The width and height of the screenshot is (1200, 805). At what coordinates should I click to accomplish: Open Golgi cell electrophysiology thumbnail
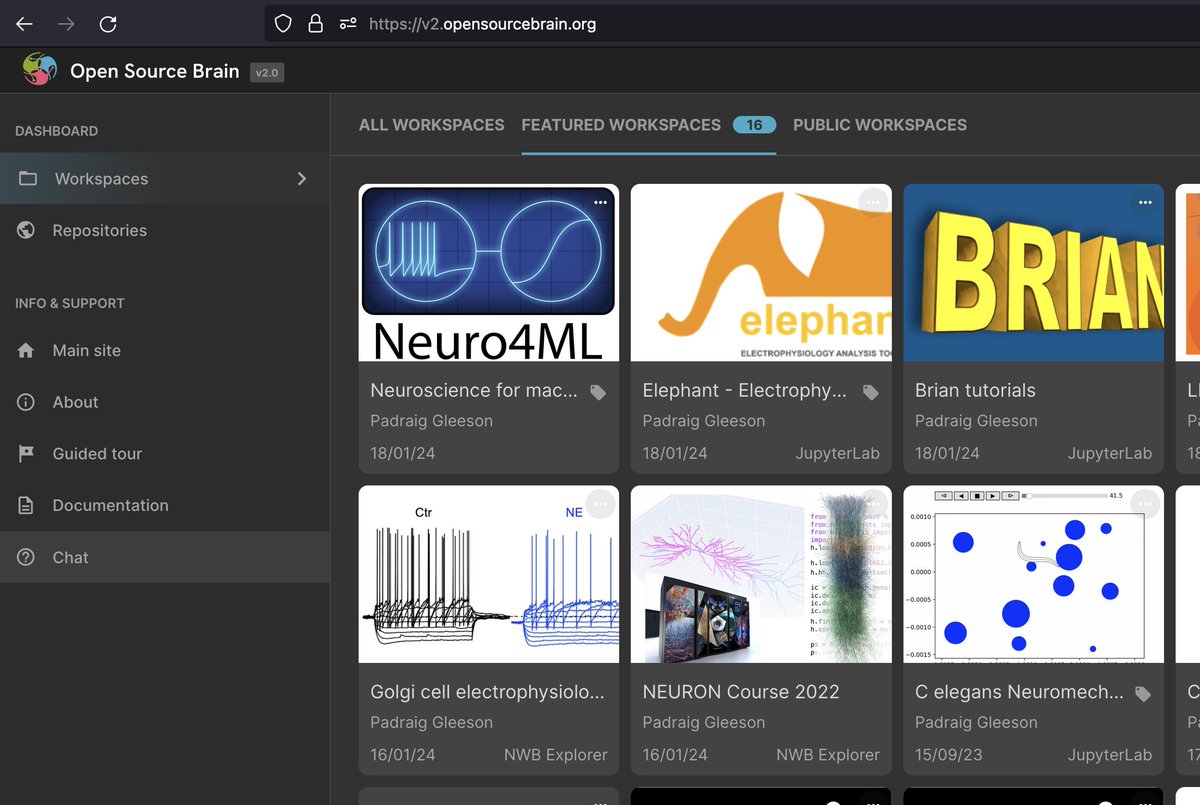[489, 574]
